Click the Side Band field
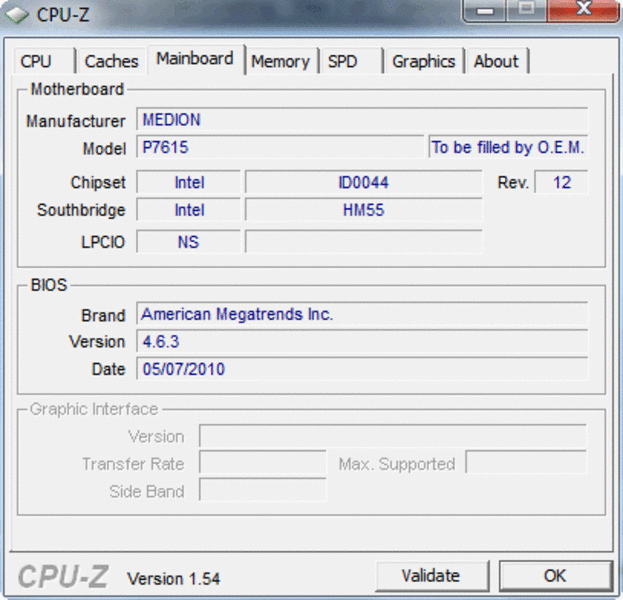This screenshot has height=600, width=623. [x=263, y=490]
